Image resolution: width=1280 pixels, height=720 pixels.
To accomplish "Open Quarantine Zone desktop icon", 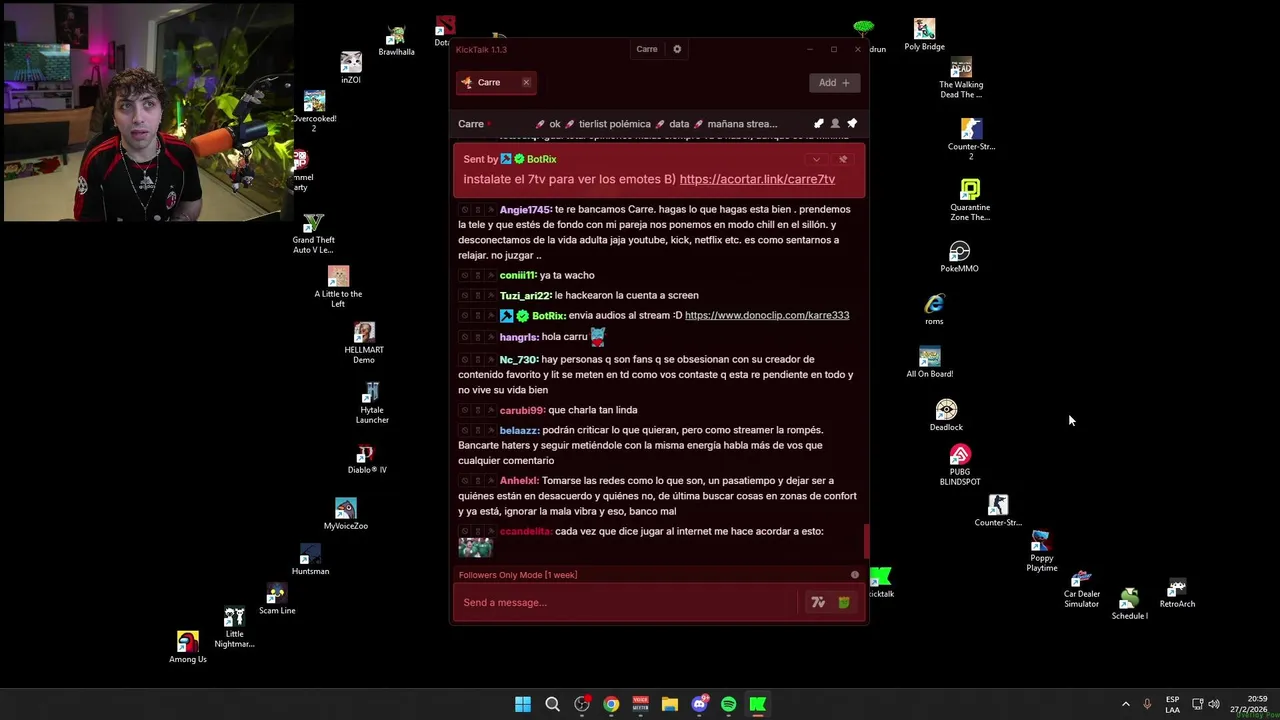I will pyautogui.click(x=970, y=200).
